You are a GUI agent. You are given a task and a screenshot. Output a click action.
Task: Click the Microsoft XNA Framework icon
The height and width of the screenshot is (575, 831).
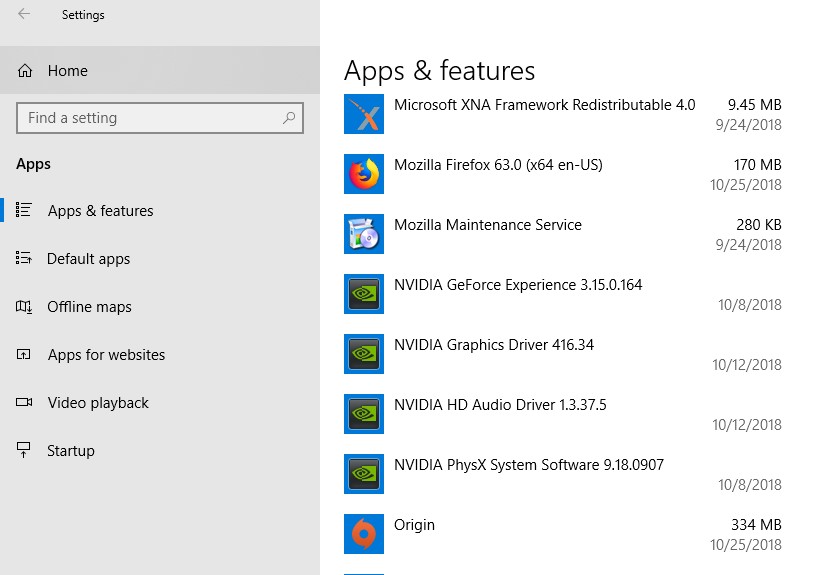point(364,114)
